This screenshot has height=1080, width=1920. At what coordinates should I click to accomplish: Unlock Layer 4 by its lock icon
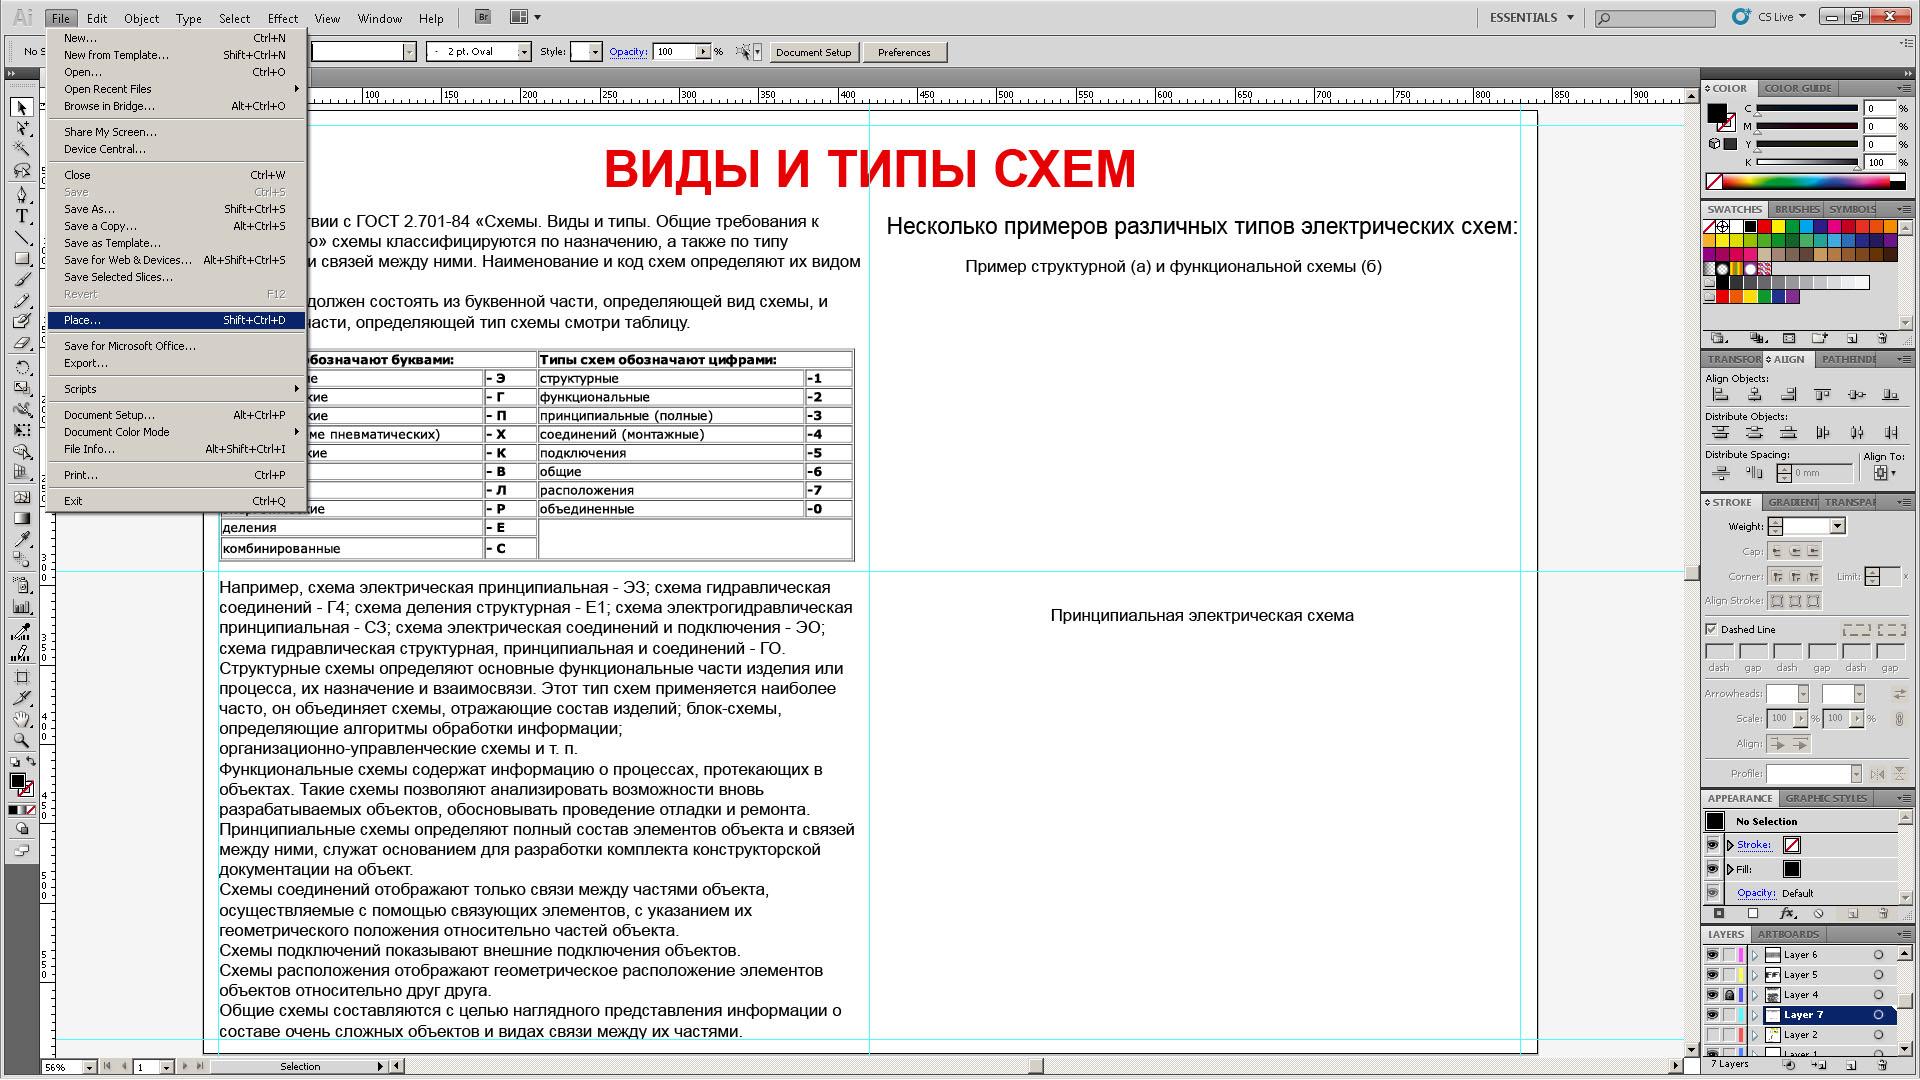[x=1729, y=995]
